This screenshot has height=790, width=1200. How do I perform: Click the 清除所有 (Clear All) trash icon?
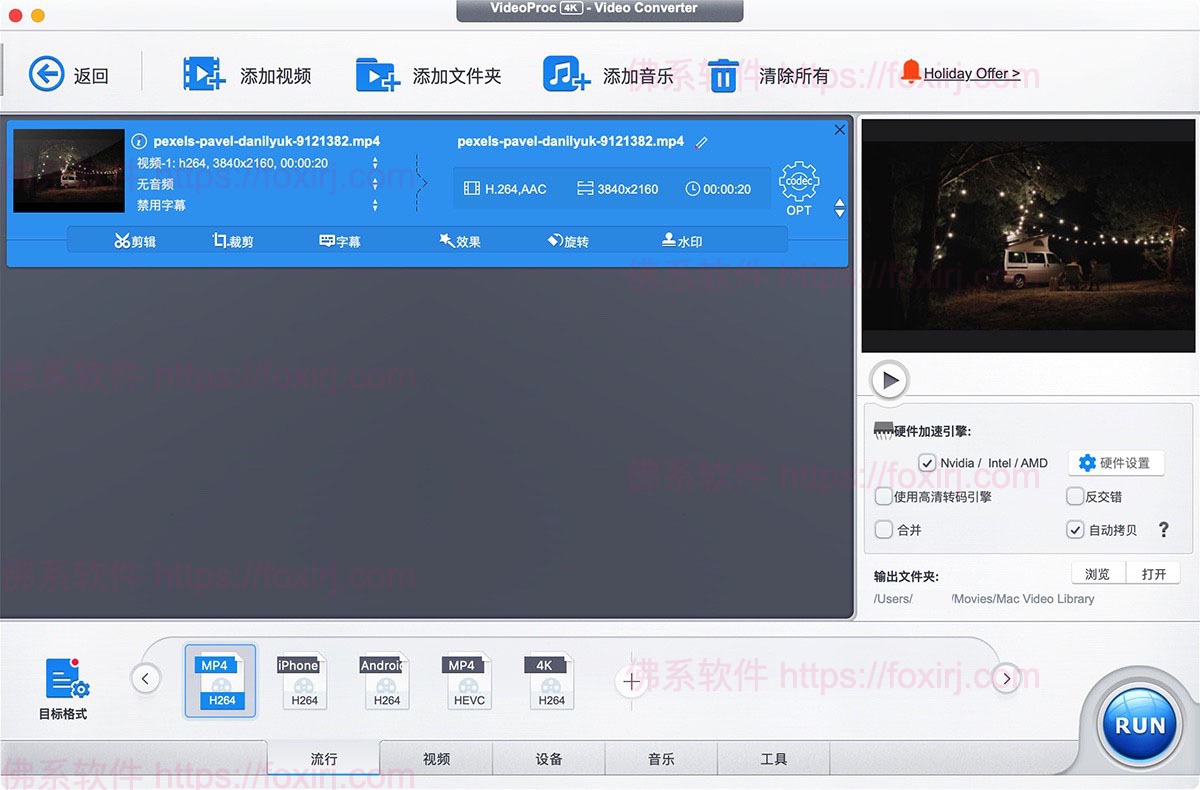pyautogui.click(x=724, y=74)
